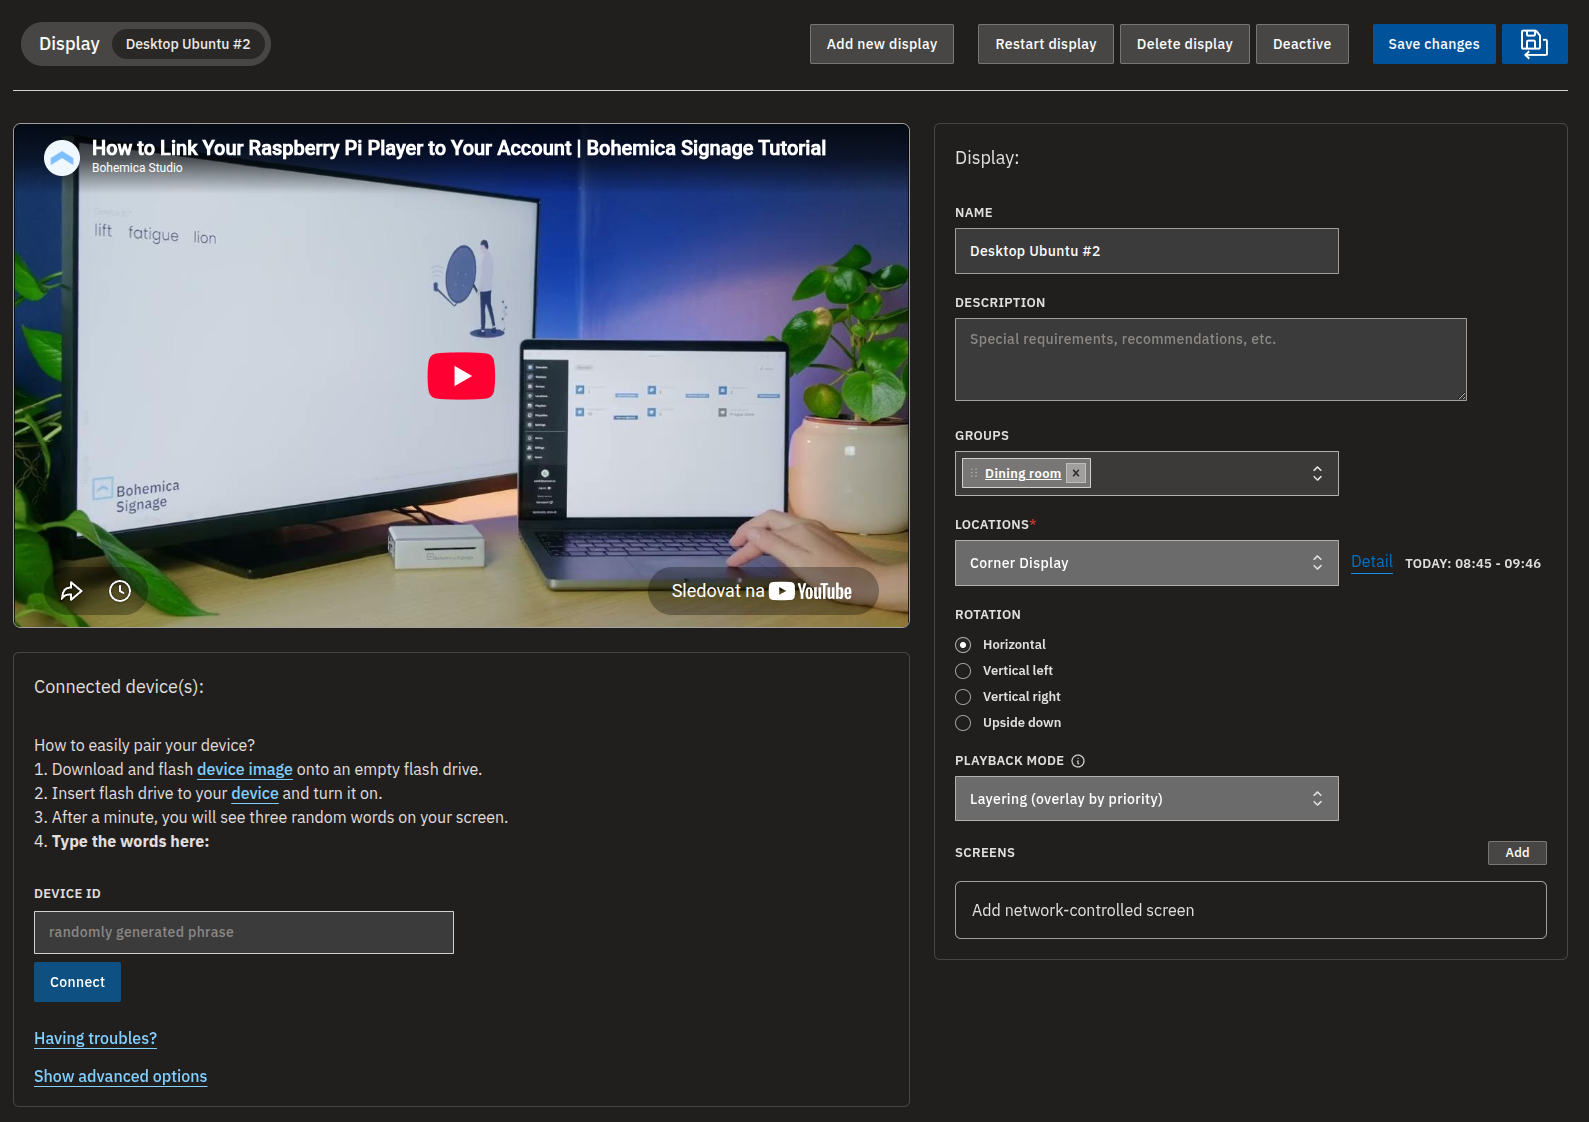
Task: Click the watch later clock icon
Action: tap(120, 591)
